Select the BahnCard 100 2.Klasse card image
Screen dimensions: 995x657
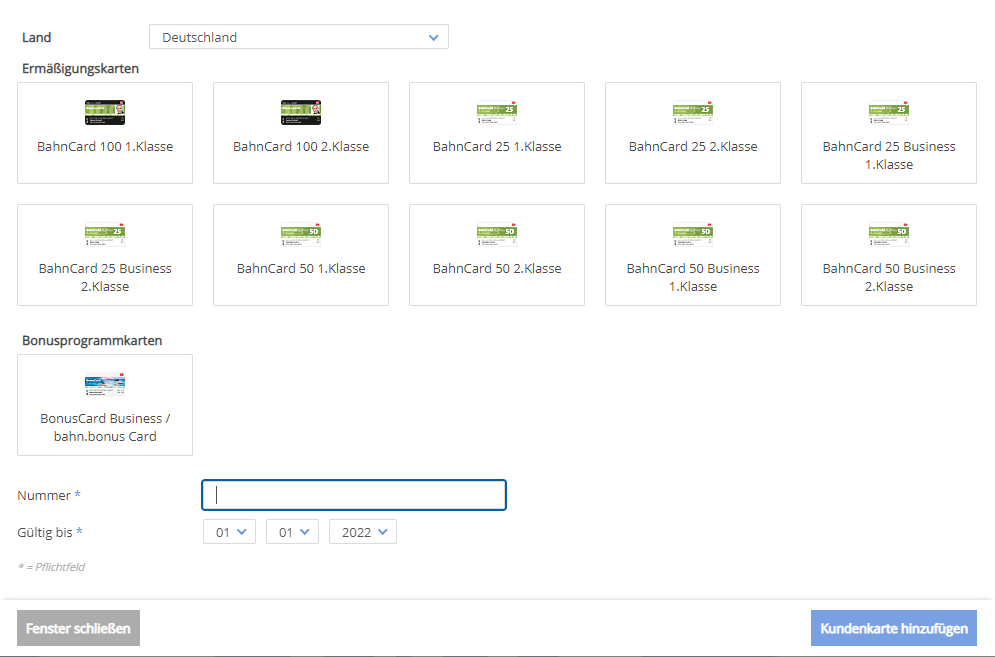click(301, 112)
